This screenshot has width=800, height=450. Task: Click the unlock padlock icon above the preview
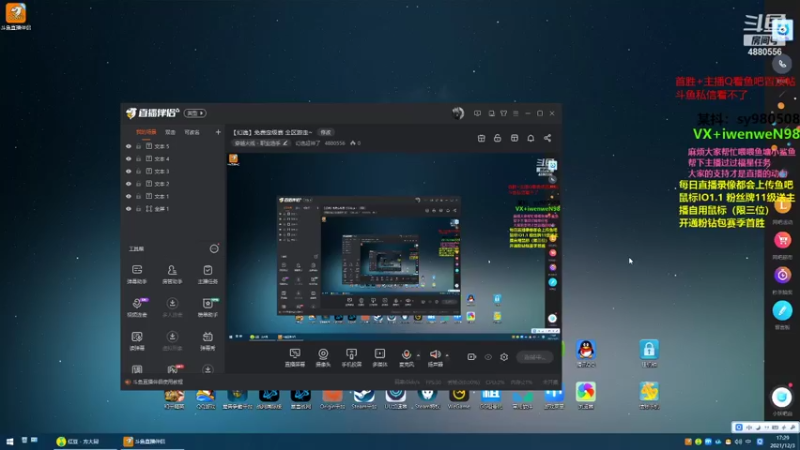[x=497, y=138]
